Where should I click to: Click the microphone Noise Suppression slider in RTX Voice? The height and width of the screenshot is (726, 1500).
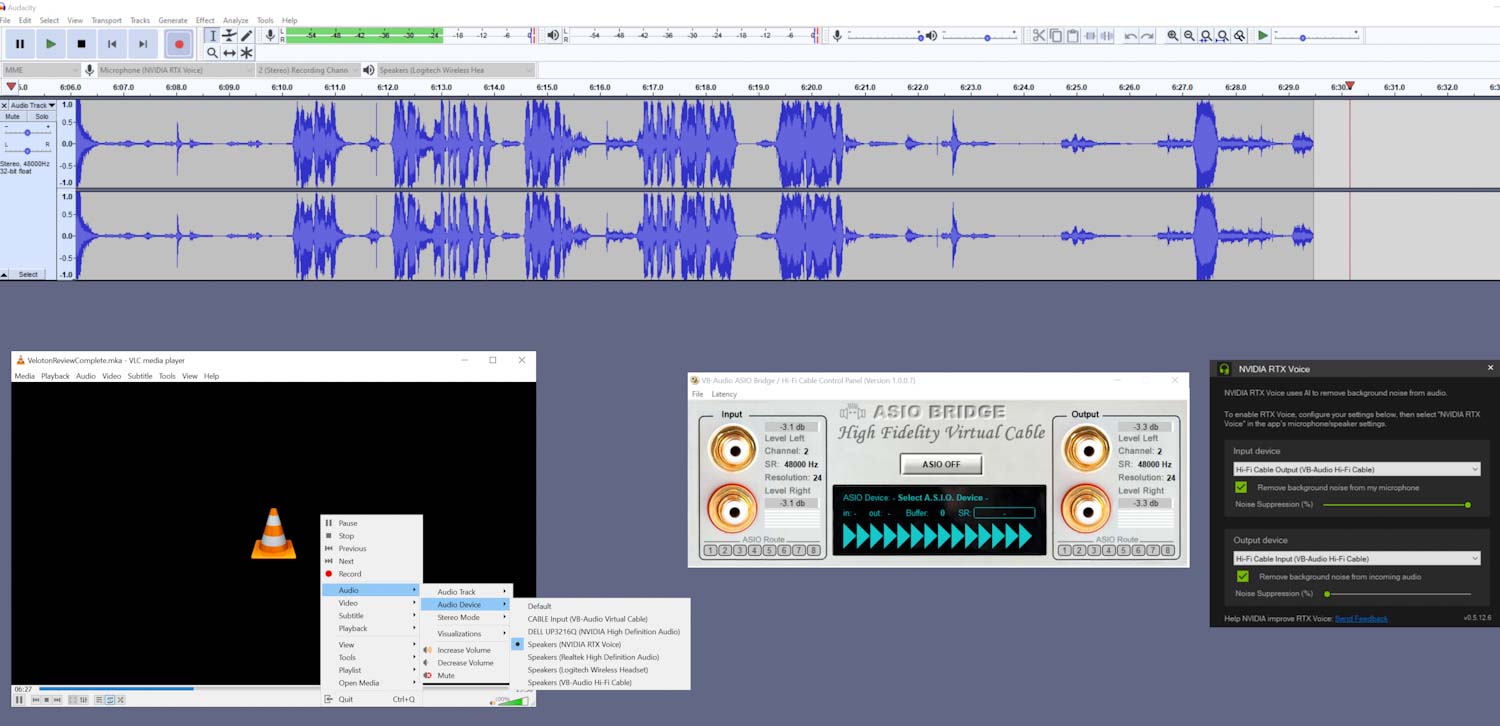[1396, 505]
